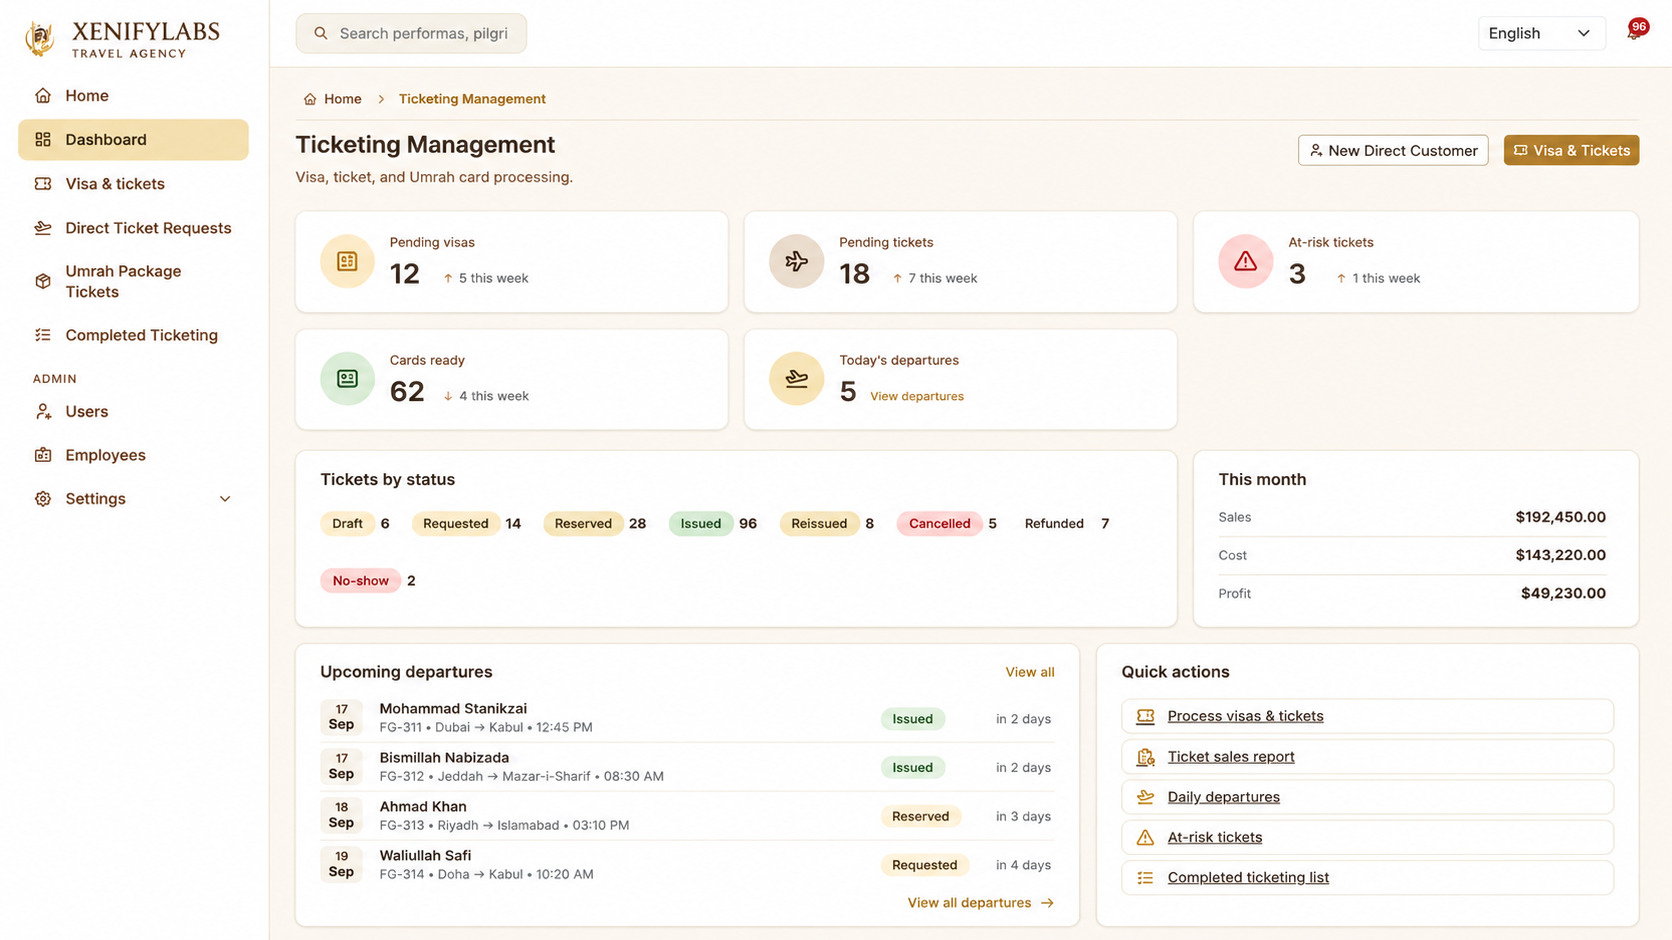Image resolution: width=1672 pixels, height=940 pixels.
Task: Click the Reserved status badge with 28
Action: pyautogui.click(x=583, y=524)
